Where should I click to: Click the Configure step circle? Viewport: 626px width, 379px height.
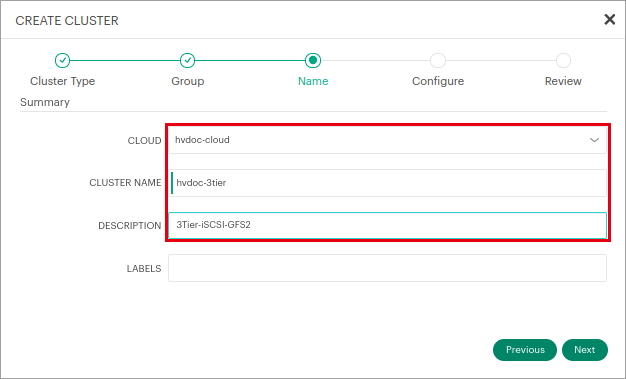438,60
